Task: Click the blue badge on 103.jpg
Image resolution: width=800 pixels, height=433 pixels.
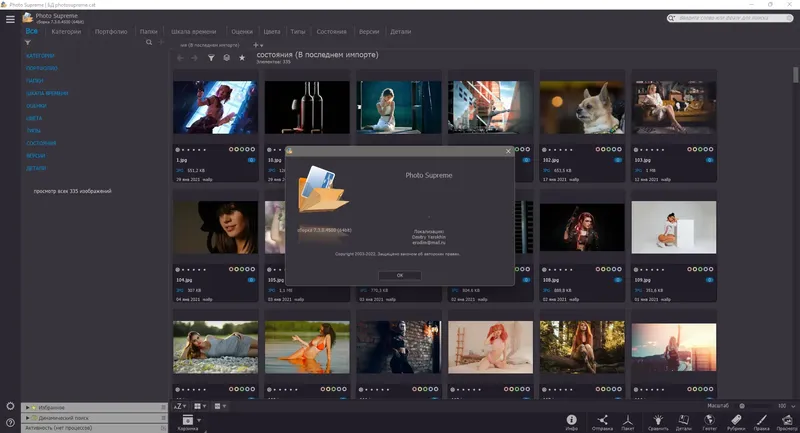Action: pos(710,160)
